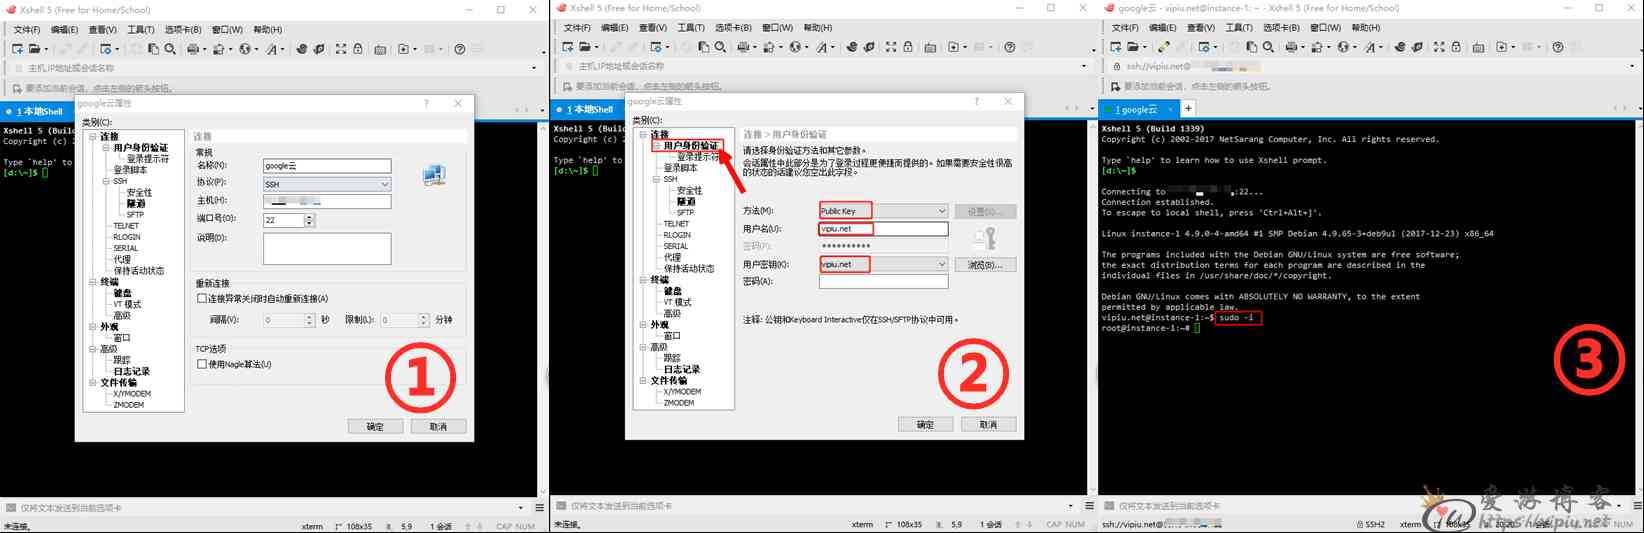
Task: Add new tab with plus in third window
Action: click(1189, 108)
